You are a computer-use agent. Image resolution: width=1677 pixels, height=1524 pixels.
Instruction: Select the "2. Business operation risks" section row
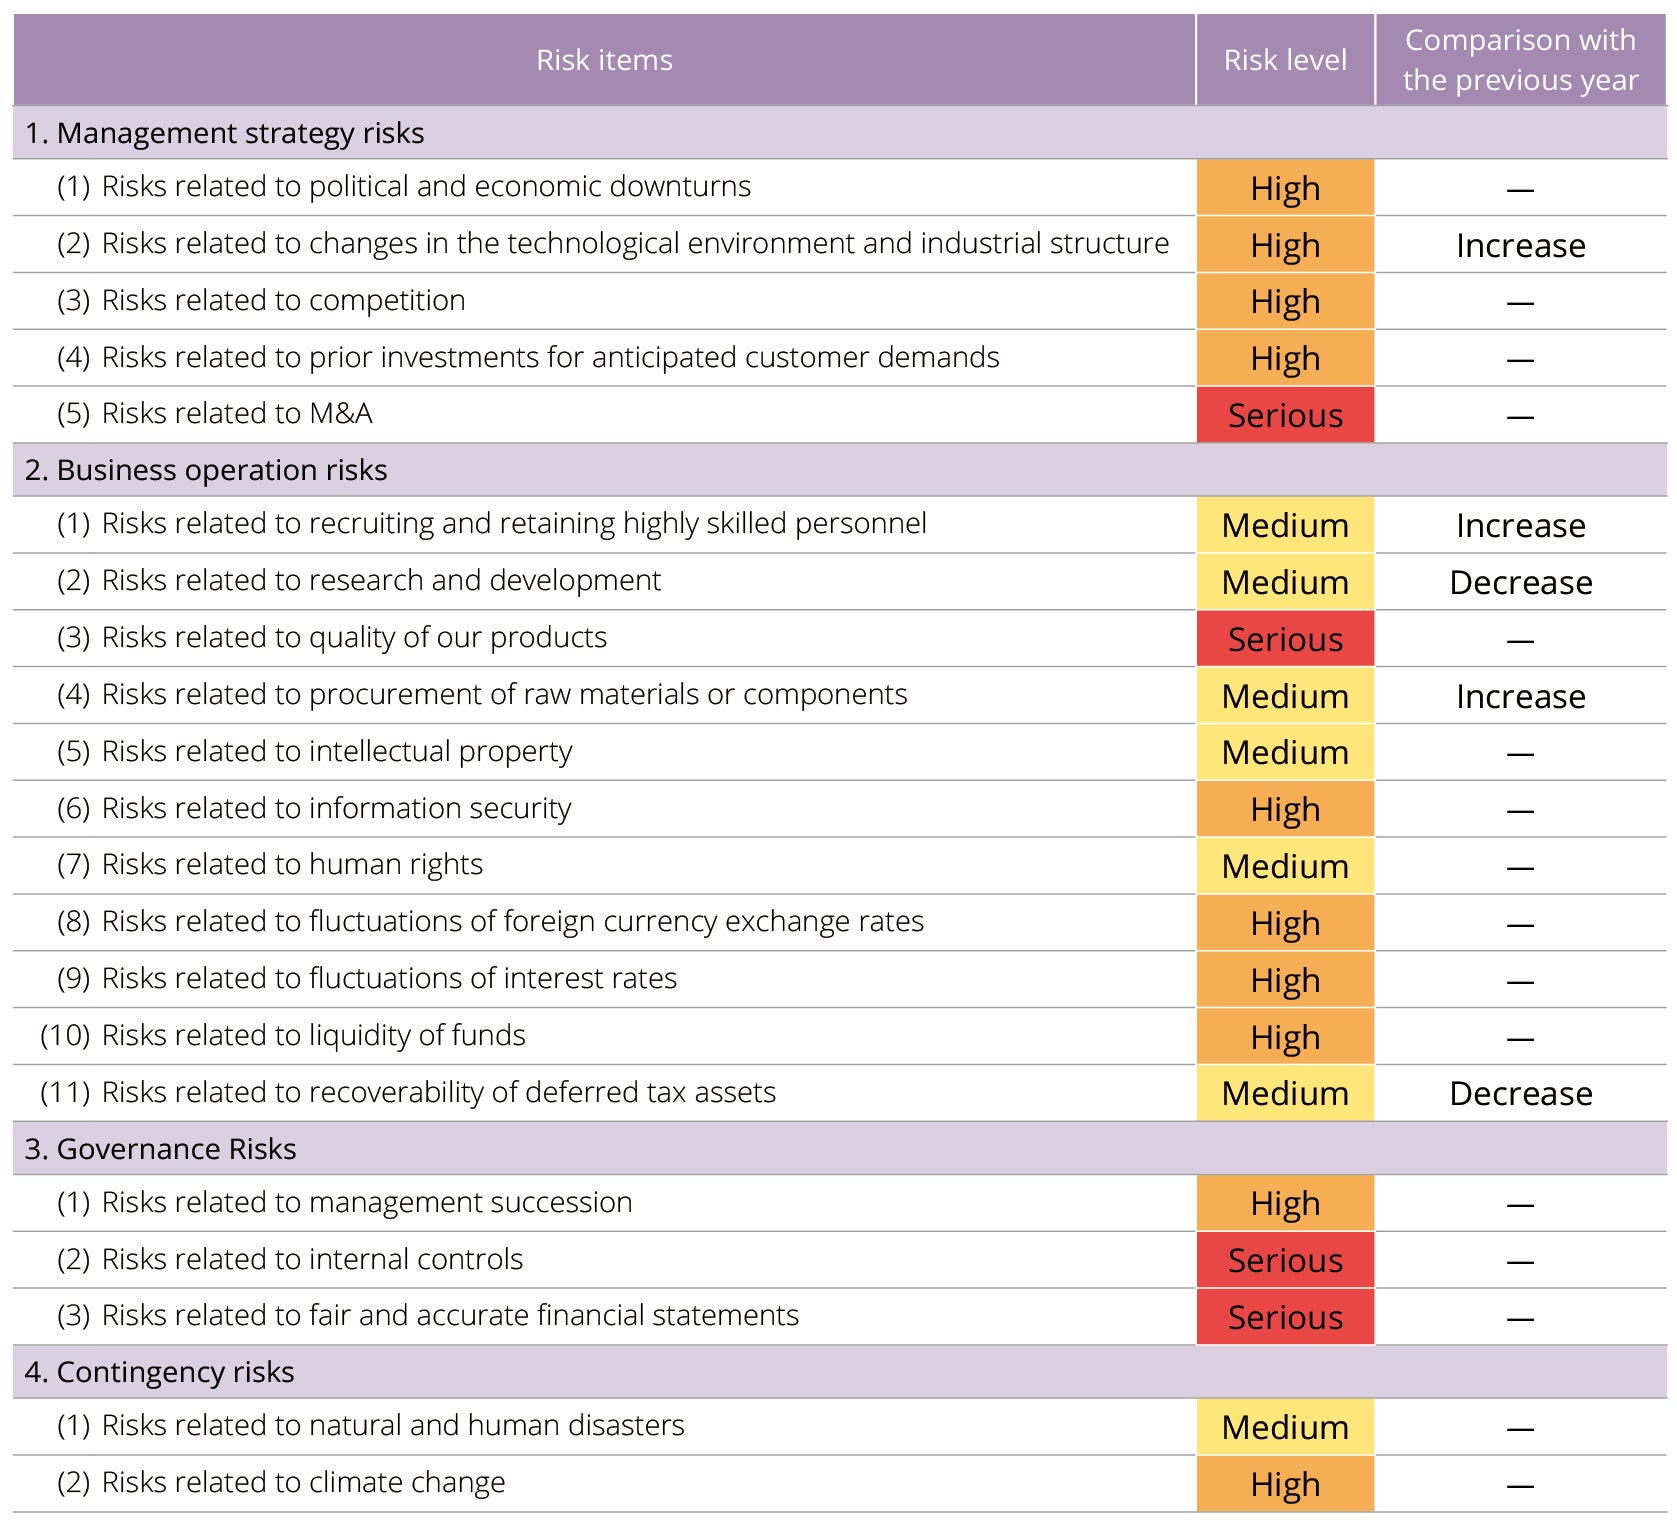click(x=206, y=470)
